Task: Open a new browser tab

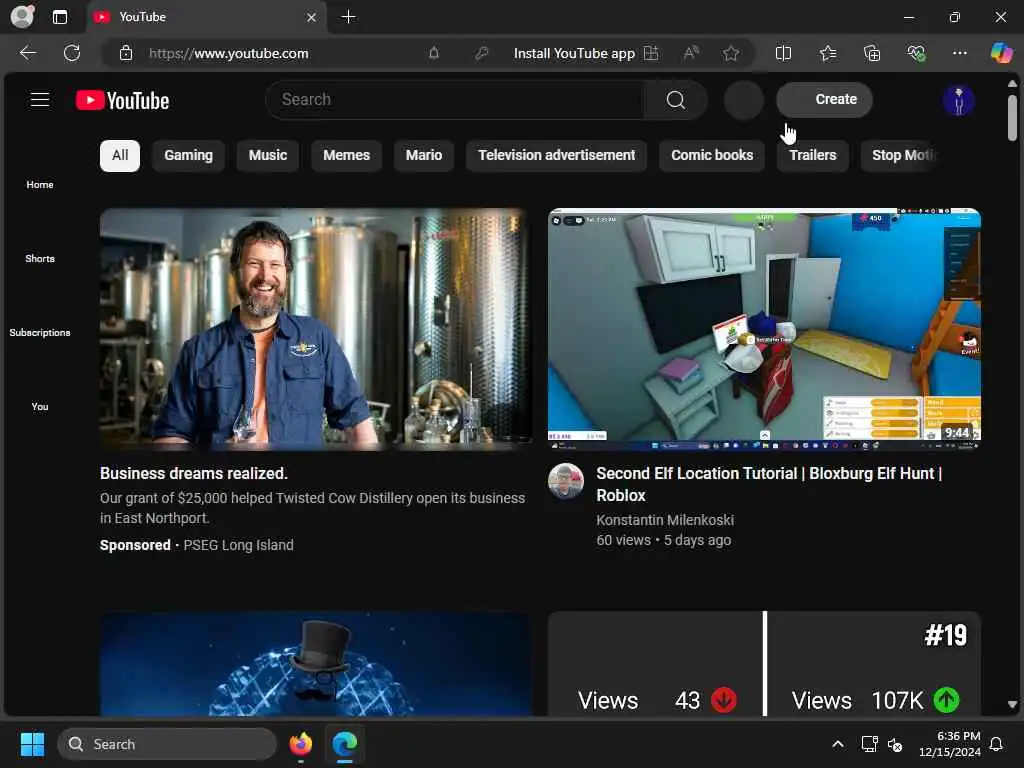Action: click(349, 17)
